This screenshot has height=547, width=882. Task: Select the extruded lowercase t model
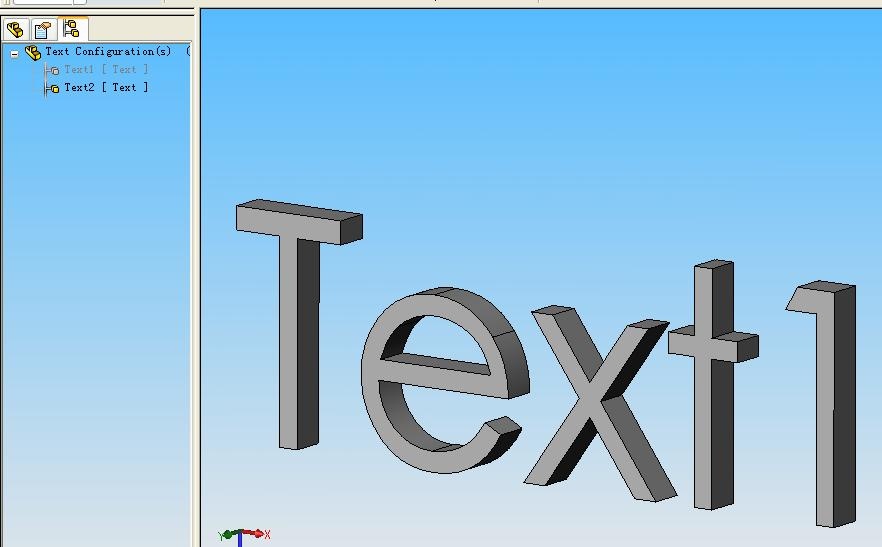713,384
